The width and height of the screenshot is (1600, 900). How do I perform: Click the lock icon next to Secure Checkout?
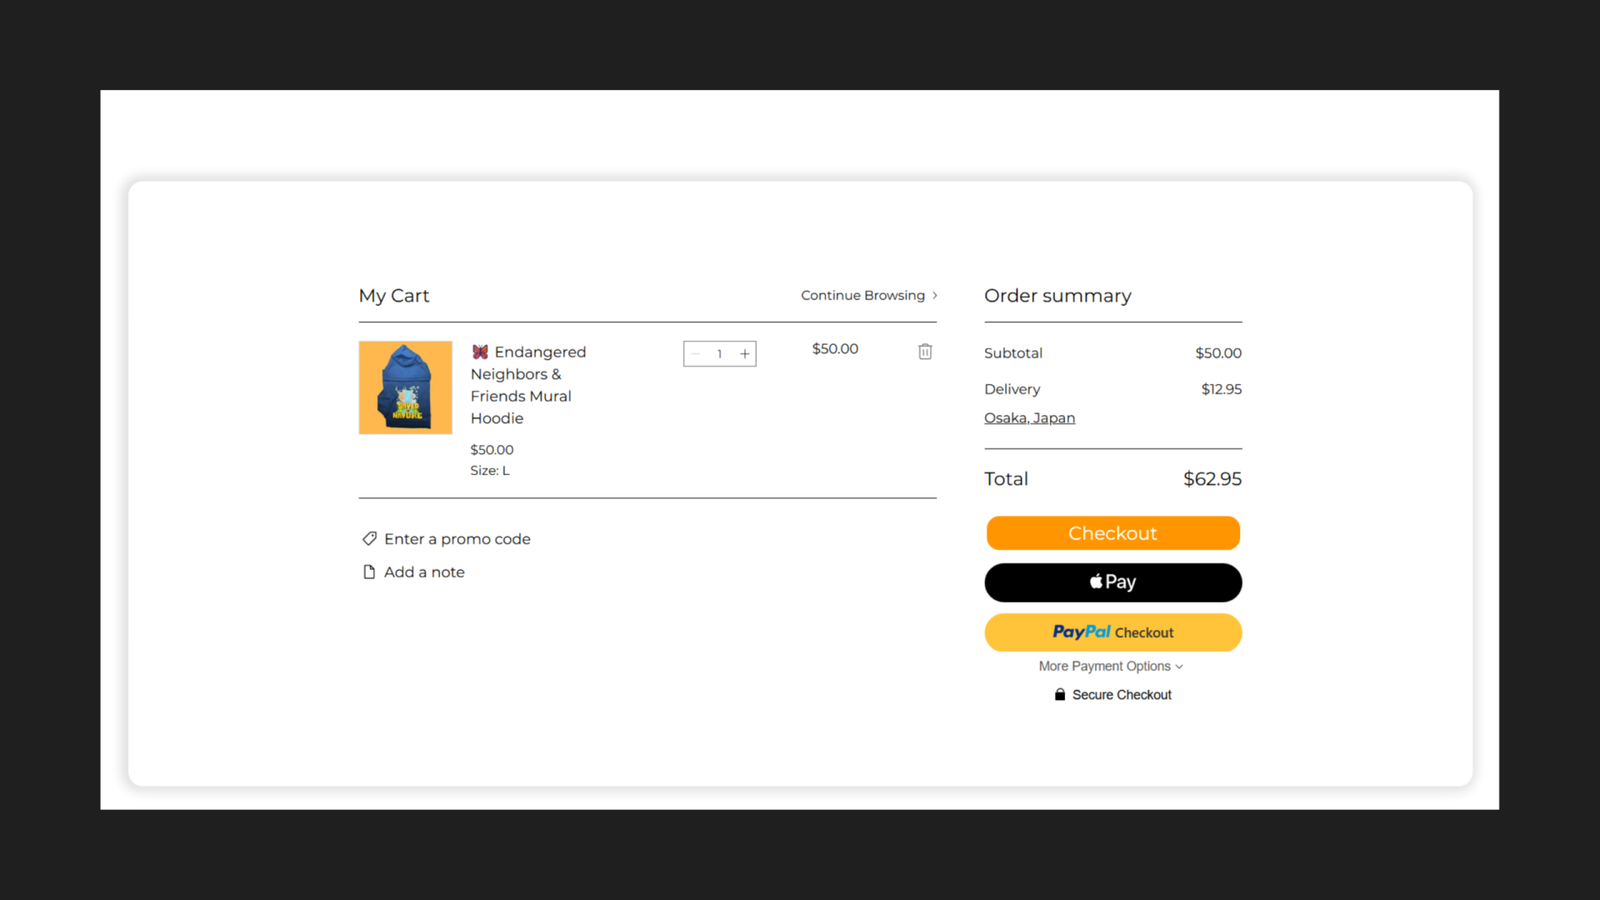tap(1060, 694)
